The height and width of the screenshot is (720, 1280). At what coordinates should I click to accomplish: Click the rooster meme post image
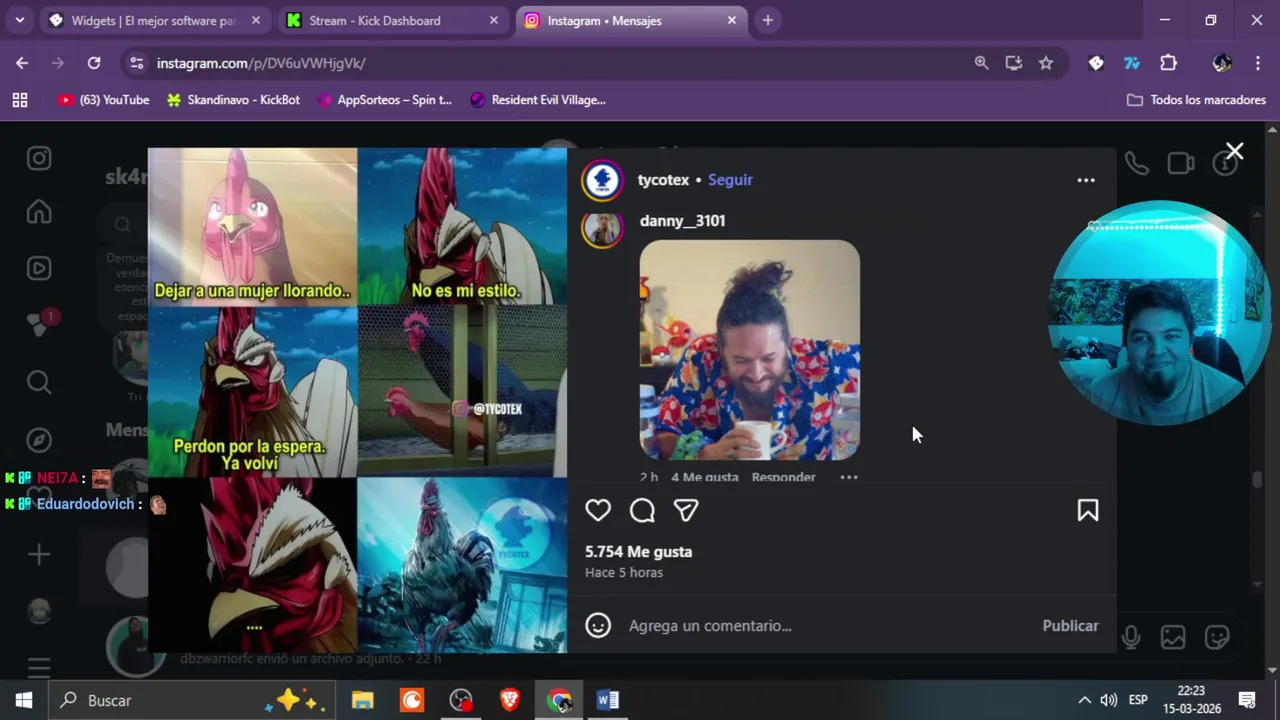[357, 400]
